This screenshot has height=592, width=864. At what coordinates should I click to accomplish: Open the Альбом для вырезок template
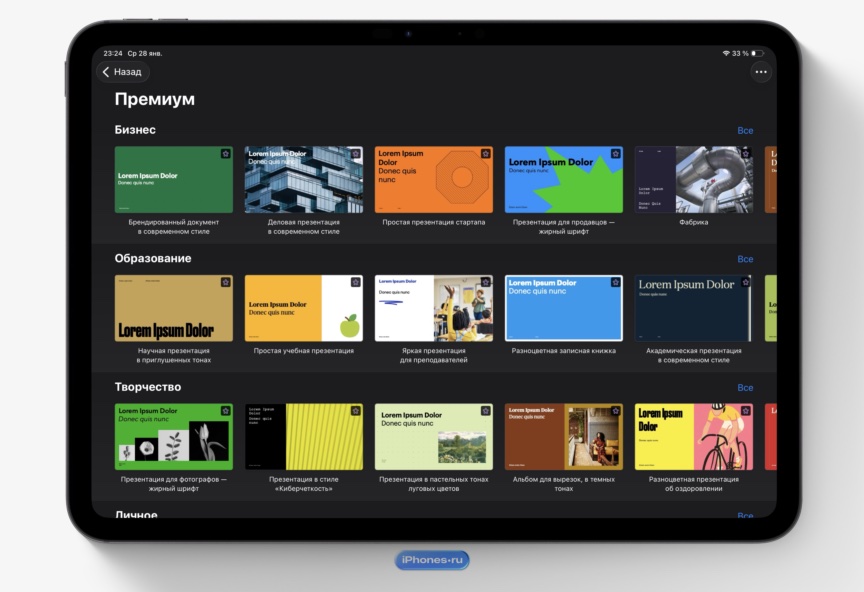coord(564,437)
